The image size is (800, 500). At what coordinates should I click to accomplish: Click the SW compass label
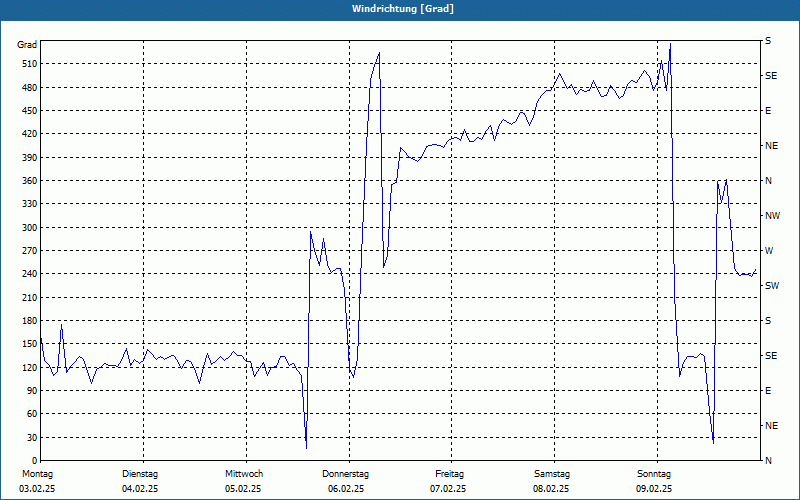click(772, 286)
